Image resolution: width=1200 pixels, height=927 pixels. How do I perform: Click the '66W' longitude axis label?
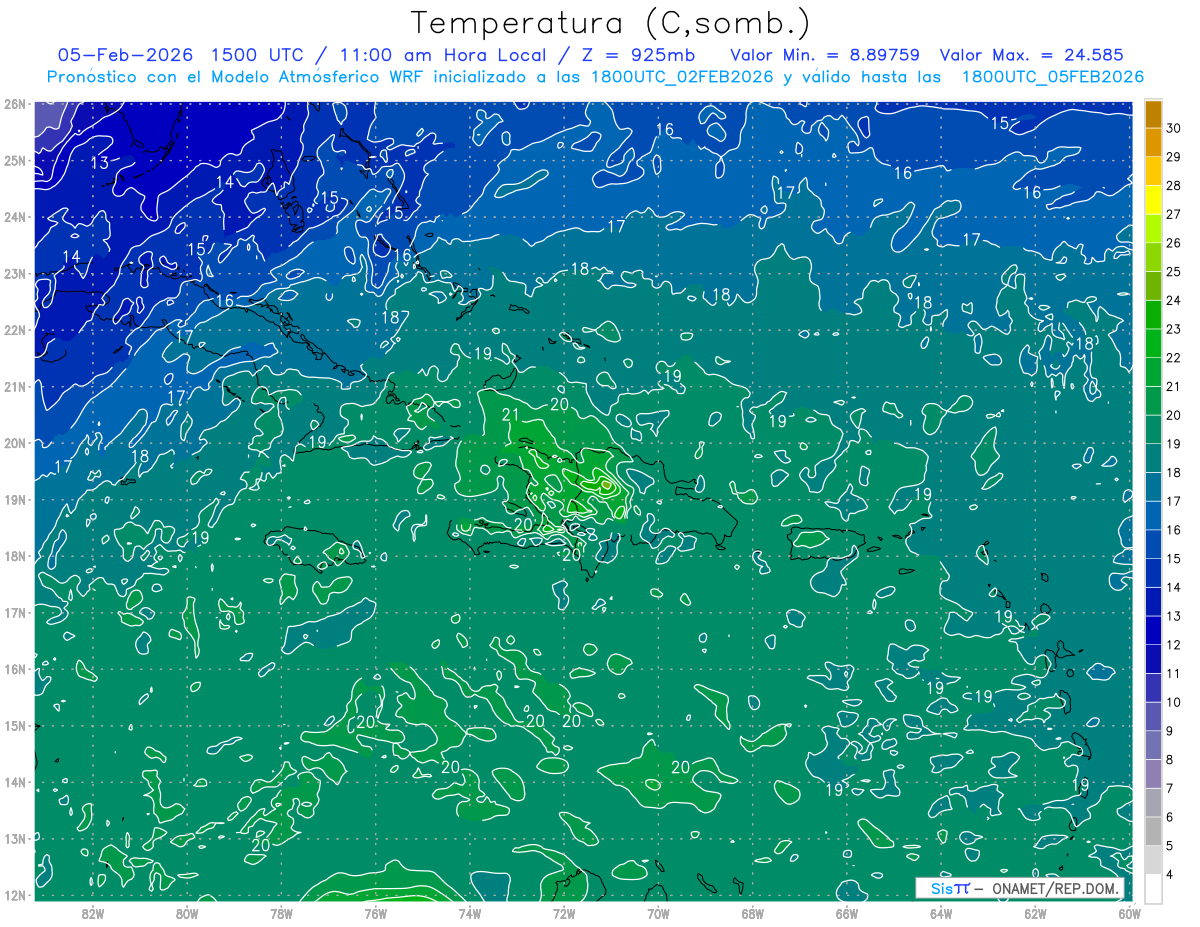click(x=847, y=913)
